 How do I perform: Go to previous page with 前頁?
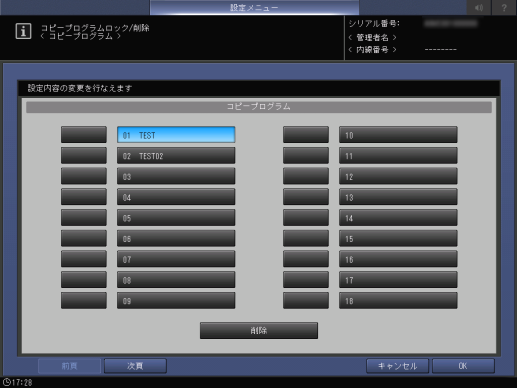point(69,366)
